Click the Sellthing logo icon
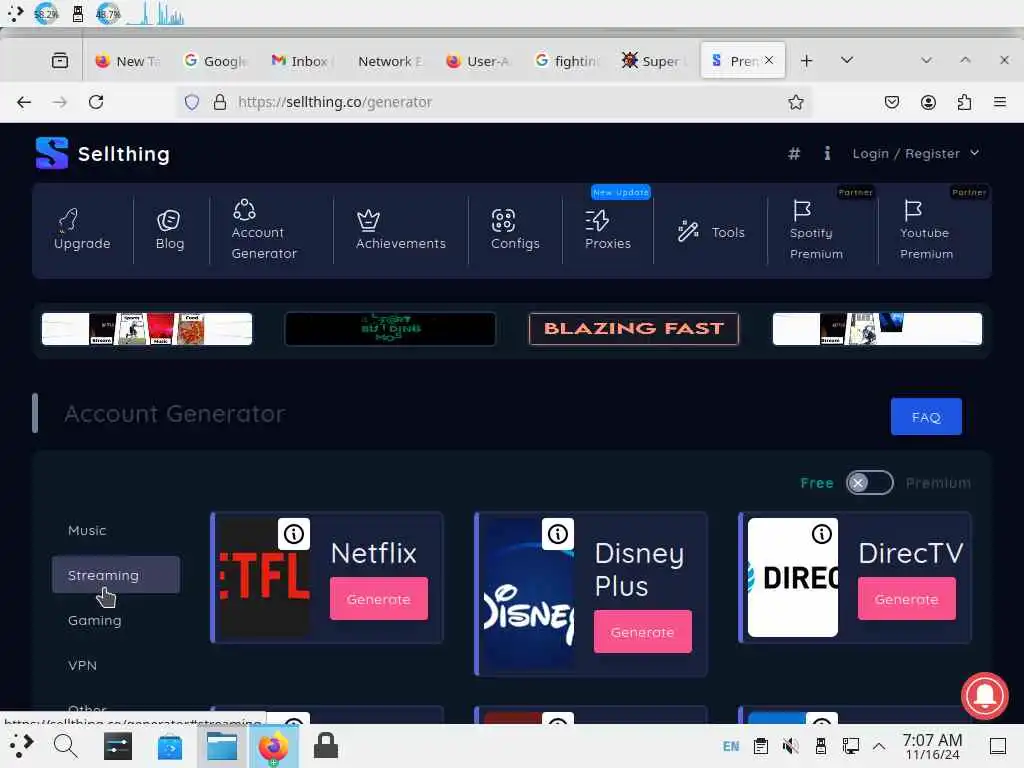Viewport: 1024px width, 768px height. 52,153
